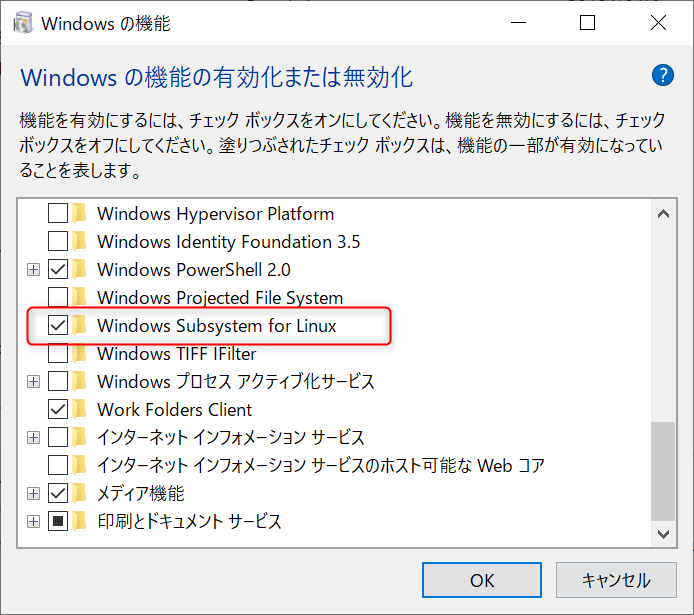Viewport: 694px width, 615px height.
Task: Click folder icon beside メディア機能
Action: click(80, 493)
